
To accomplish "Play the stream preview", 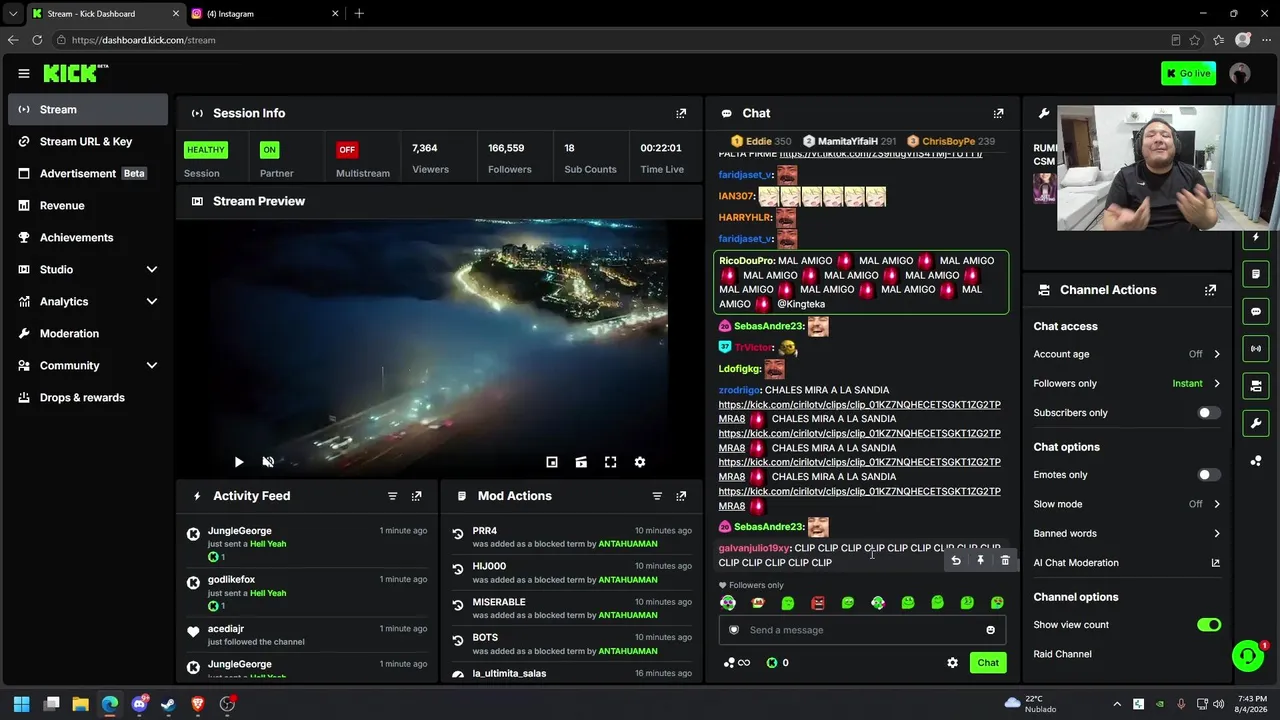I will click(x=239, y=462).
